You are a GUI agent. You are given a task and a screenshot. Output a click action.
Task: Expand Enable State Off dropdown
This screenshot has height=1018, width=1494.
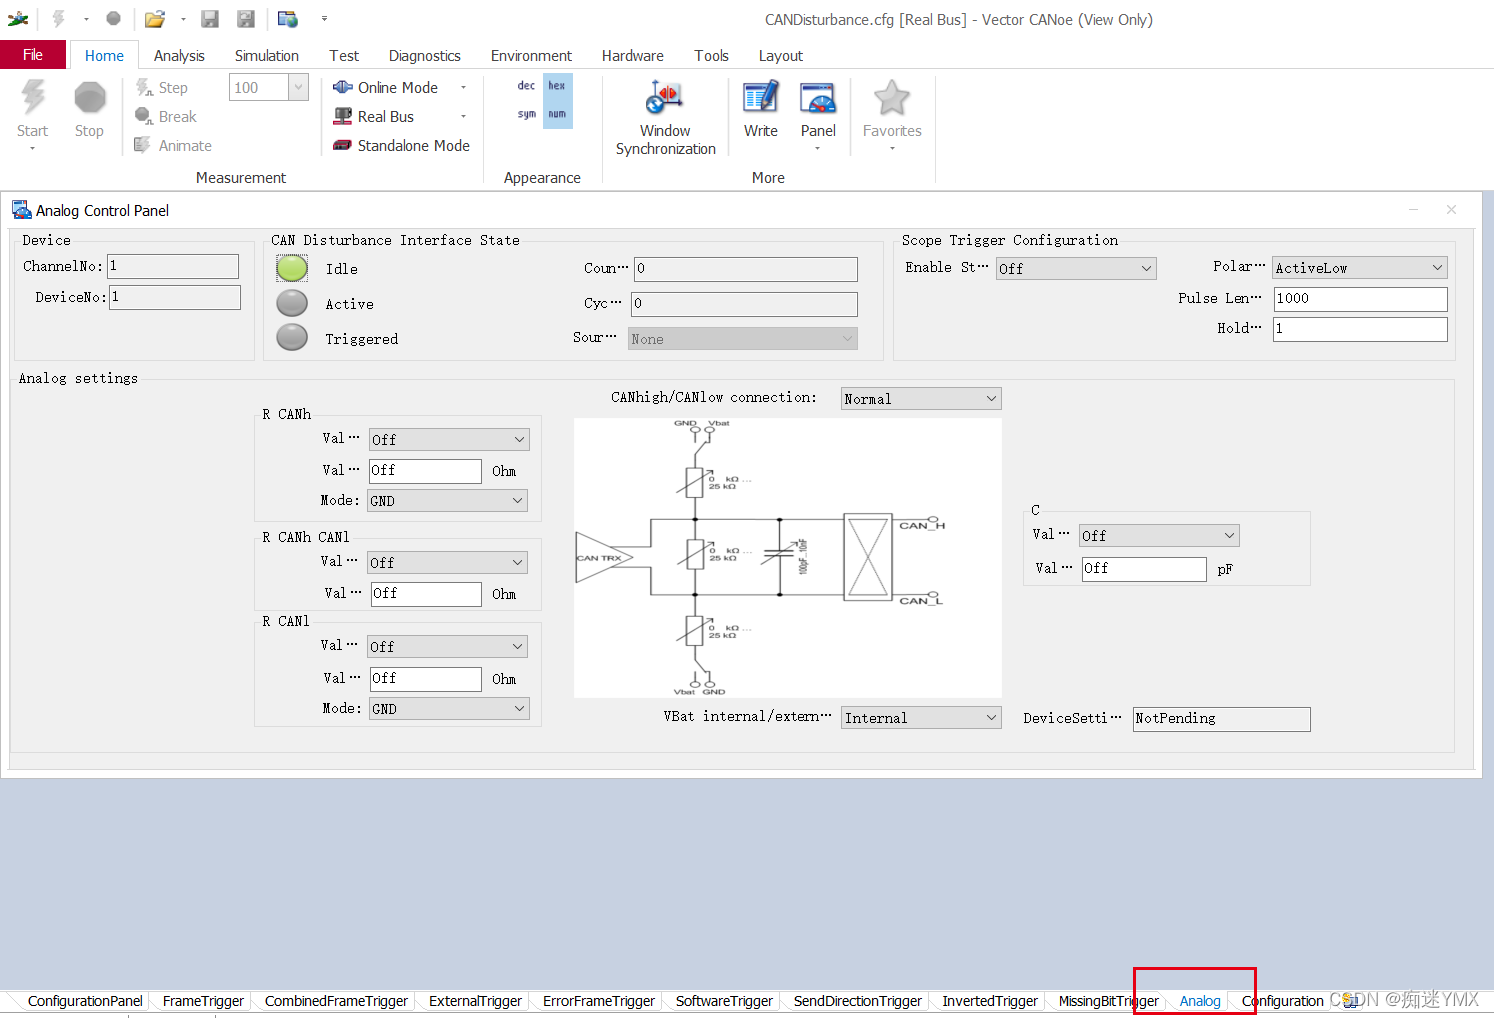pyautogui.click(x=1076, y=268)
